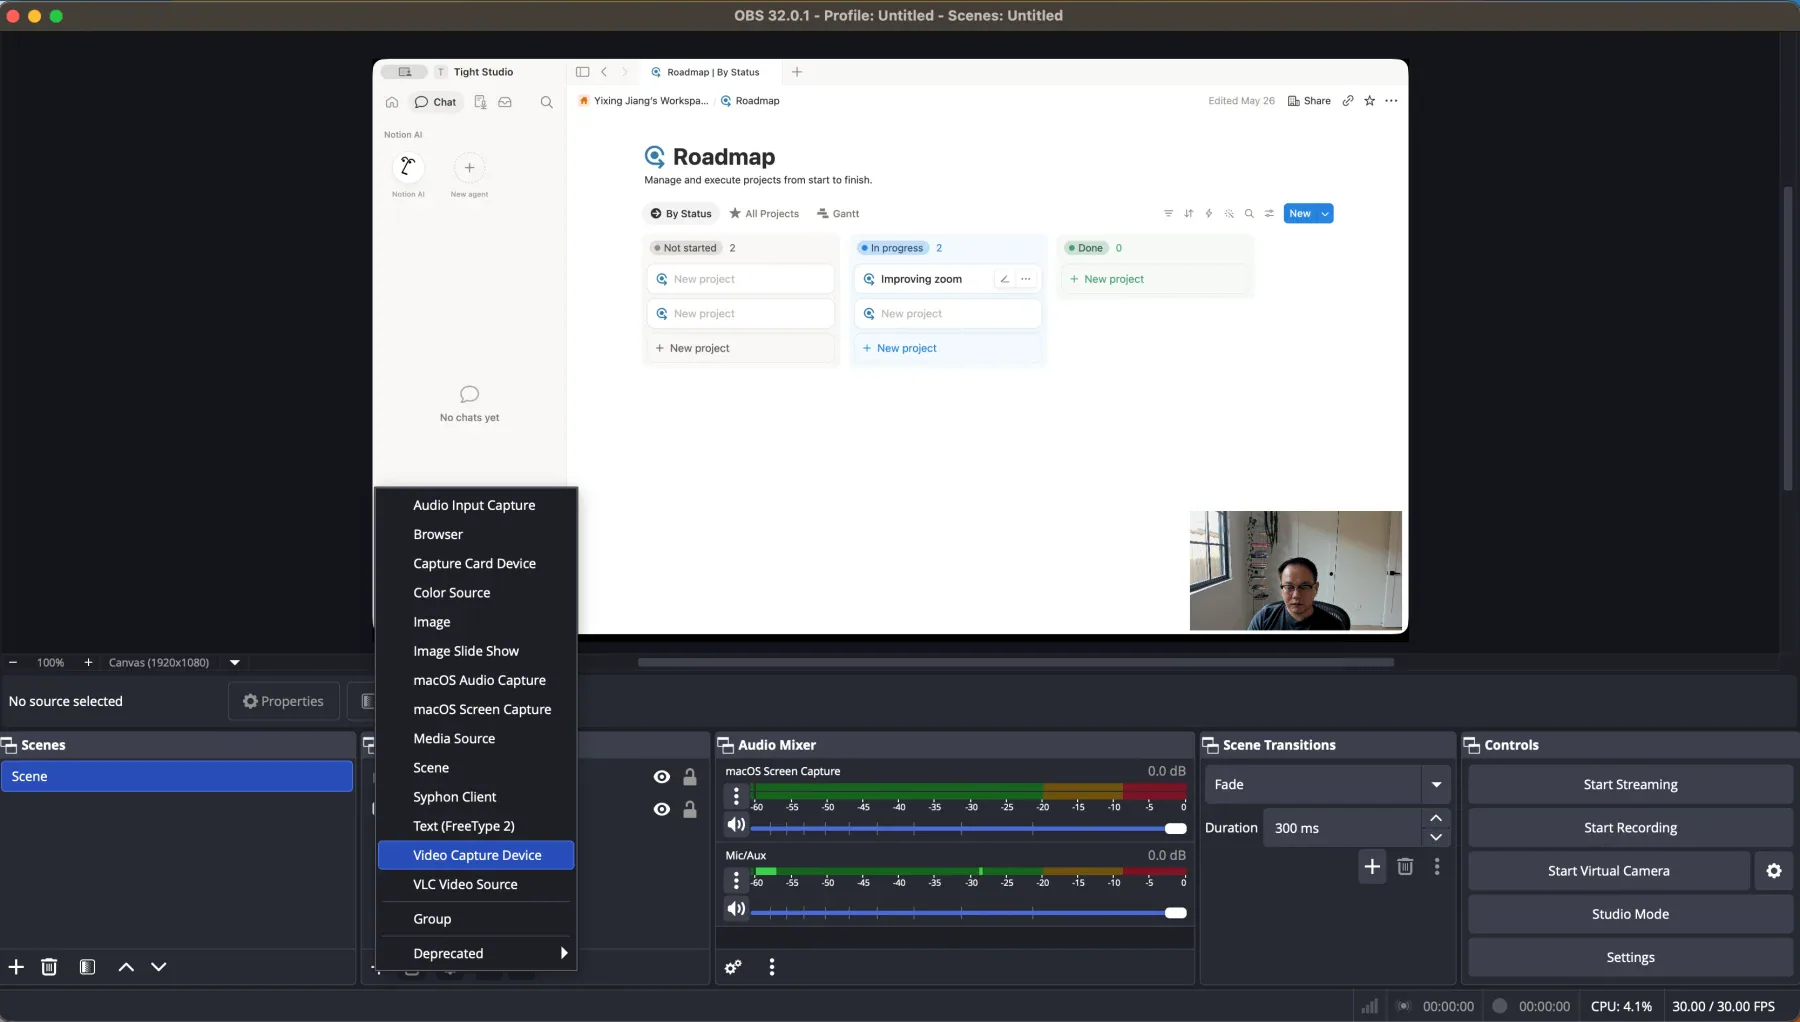Enable Studio Mode

coord(1630,914)
